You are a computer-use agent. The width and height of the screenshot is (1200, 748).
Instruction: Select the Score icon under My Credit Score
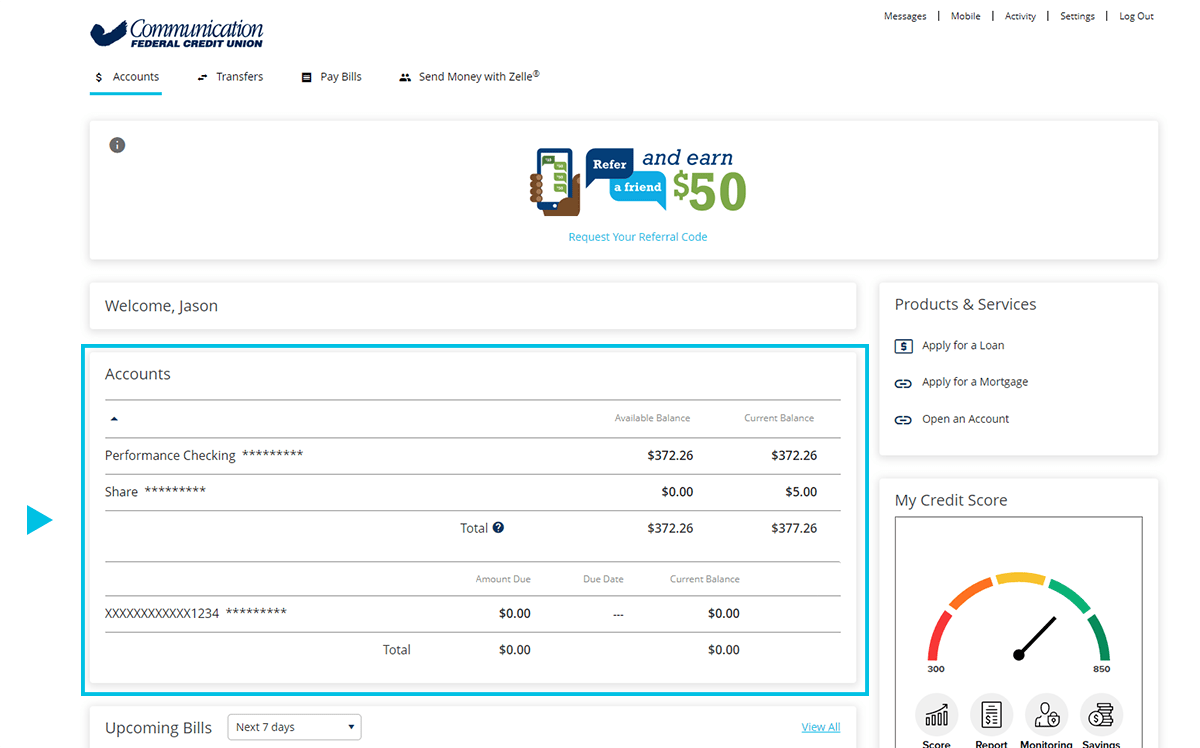[x=936, y=715]
